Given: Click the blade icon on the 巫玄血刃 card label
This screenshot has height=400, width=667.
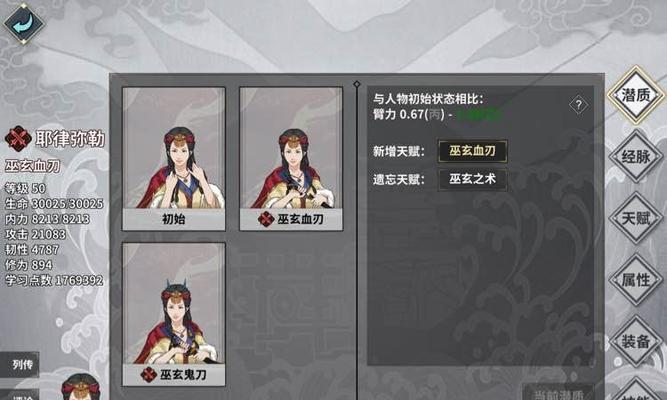Looking at the screenshot, I should pyautogui.click(x=265, y=219).
